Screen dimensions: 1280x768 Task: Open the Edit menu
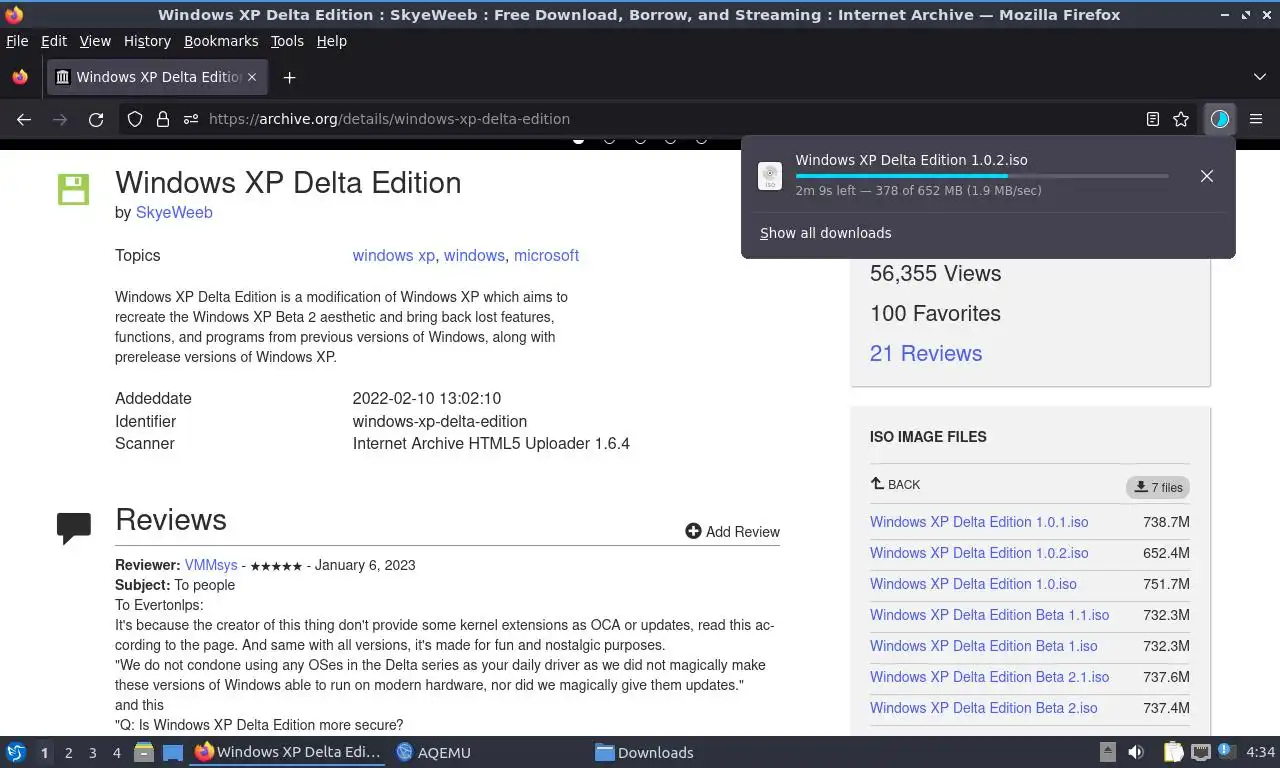pos(54,41)
